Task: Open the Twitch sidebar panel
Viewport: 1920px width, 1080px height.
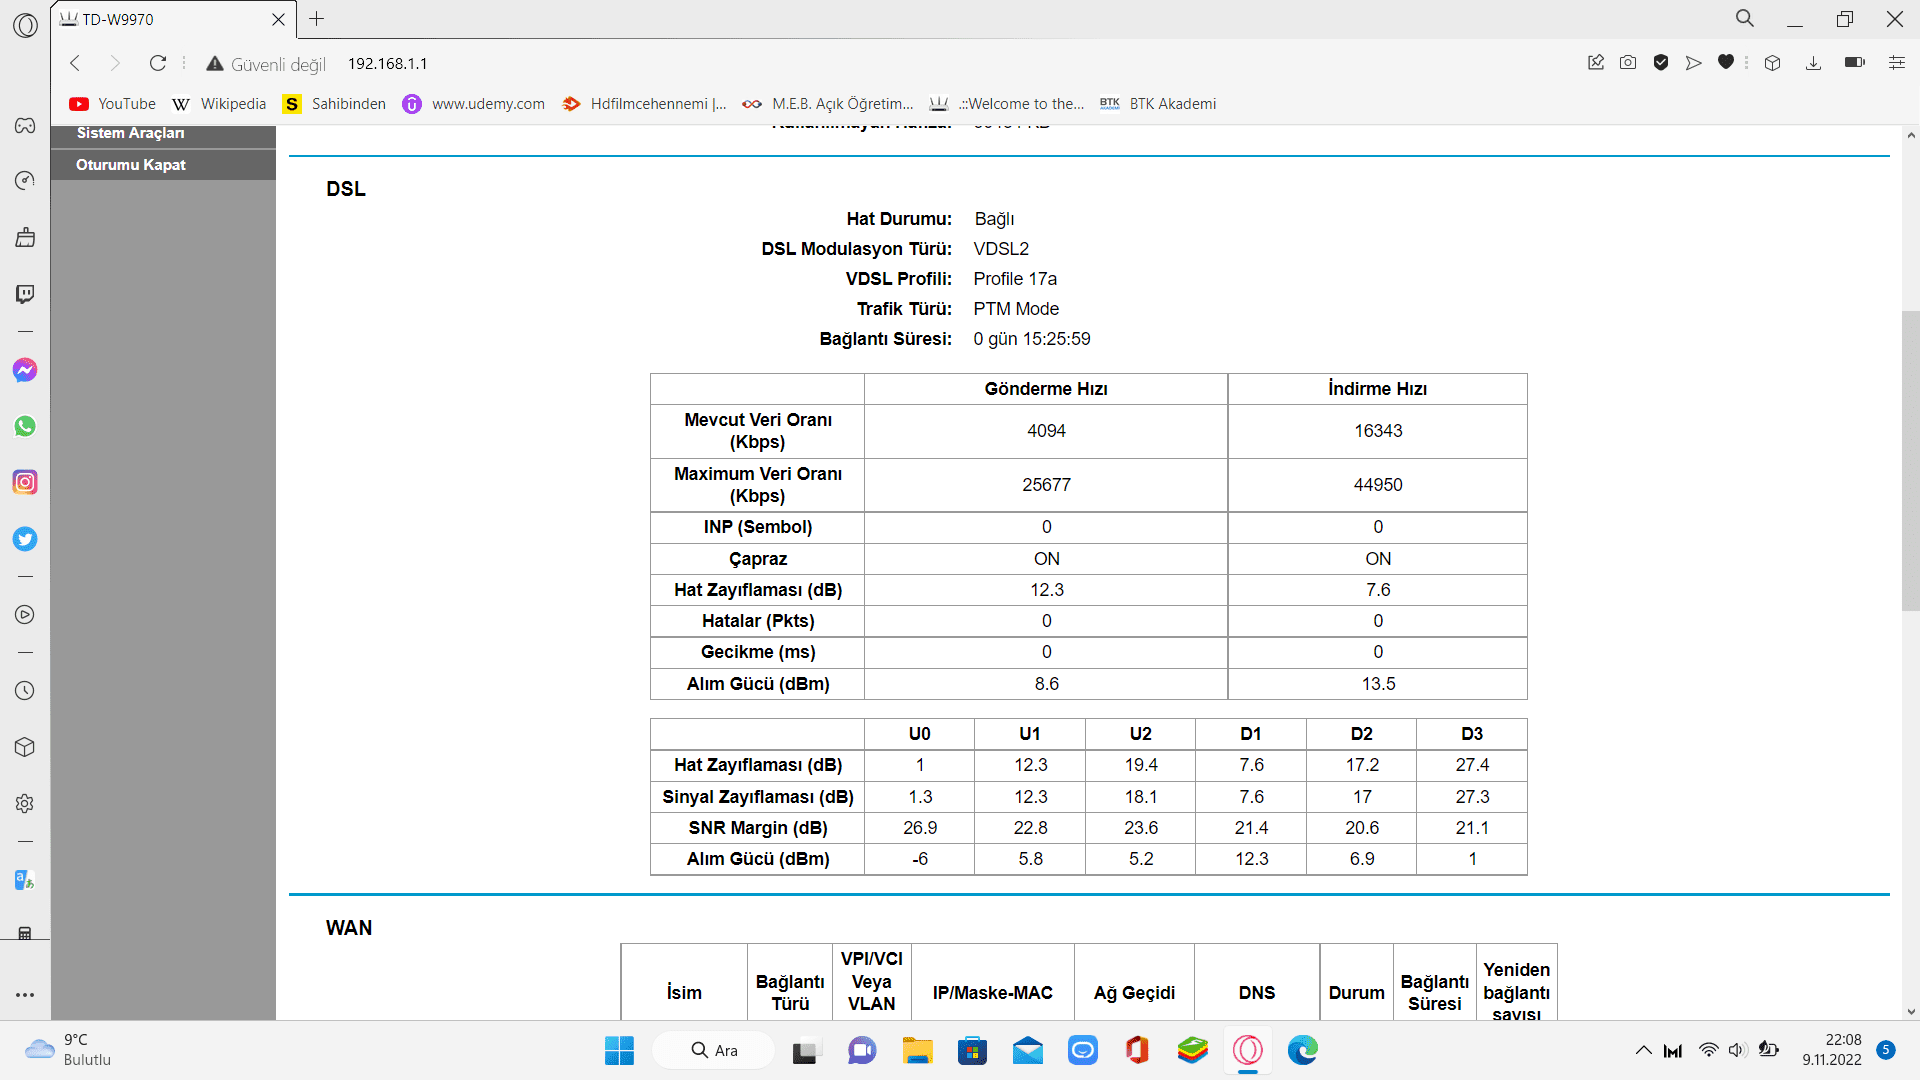Action: point(25,294)
